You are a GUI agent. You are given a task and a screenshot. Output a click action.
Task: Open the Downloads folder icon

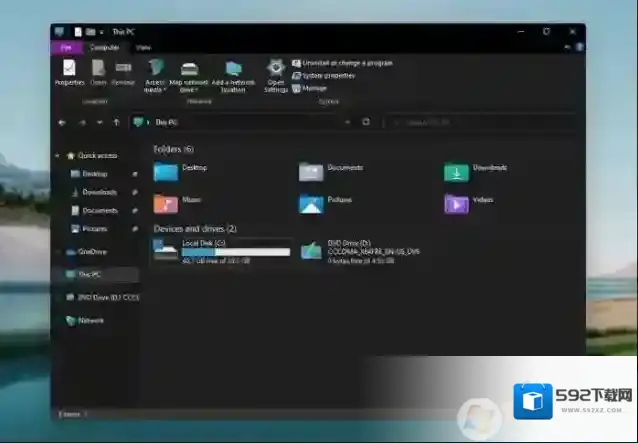(456, 171)
